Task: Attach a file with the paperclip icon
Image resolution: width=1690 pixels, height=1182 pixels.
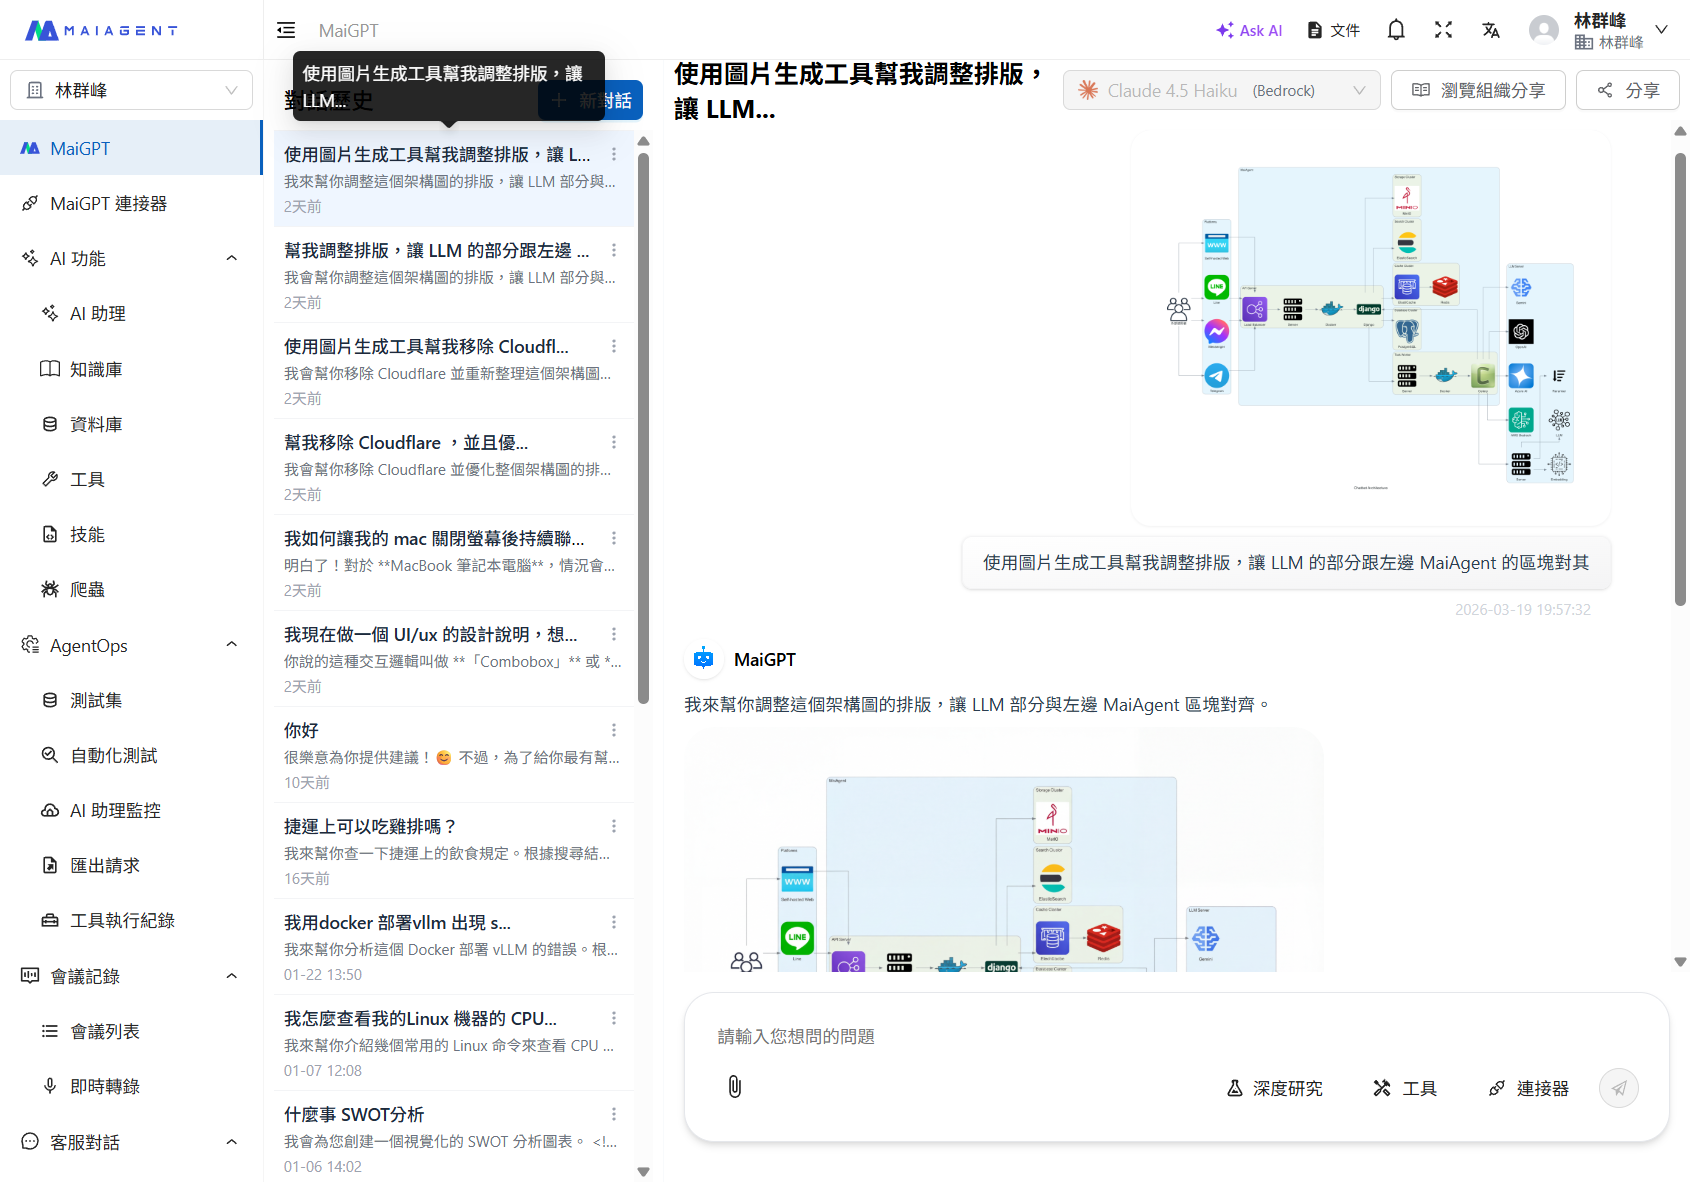Action: click(735, 1087)
